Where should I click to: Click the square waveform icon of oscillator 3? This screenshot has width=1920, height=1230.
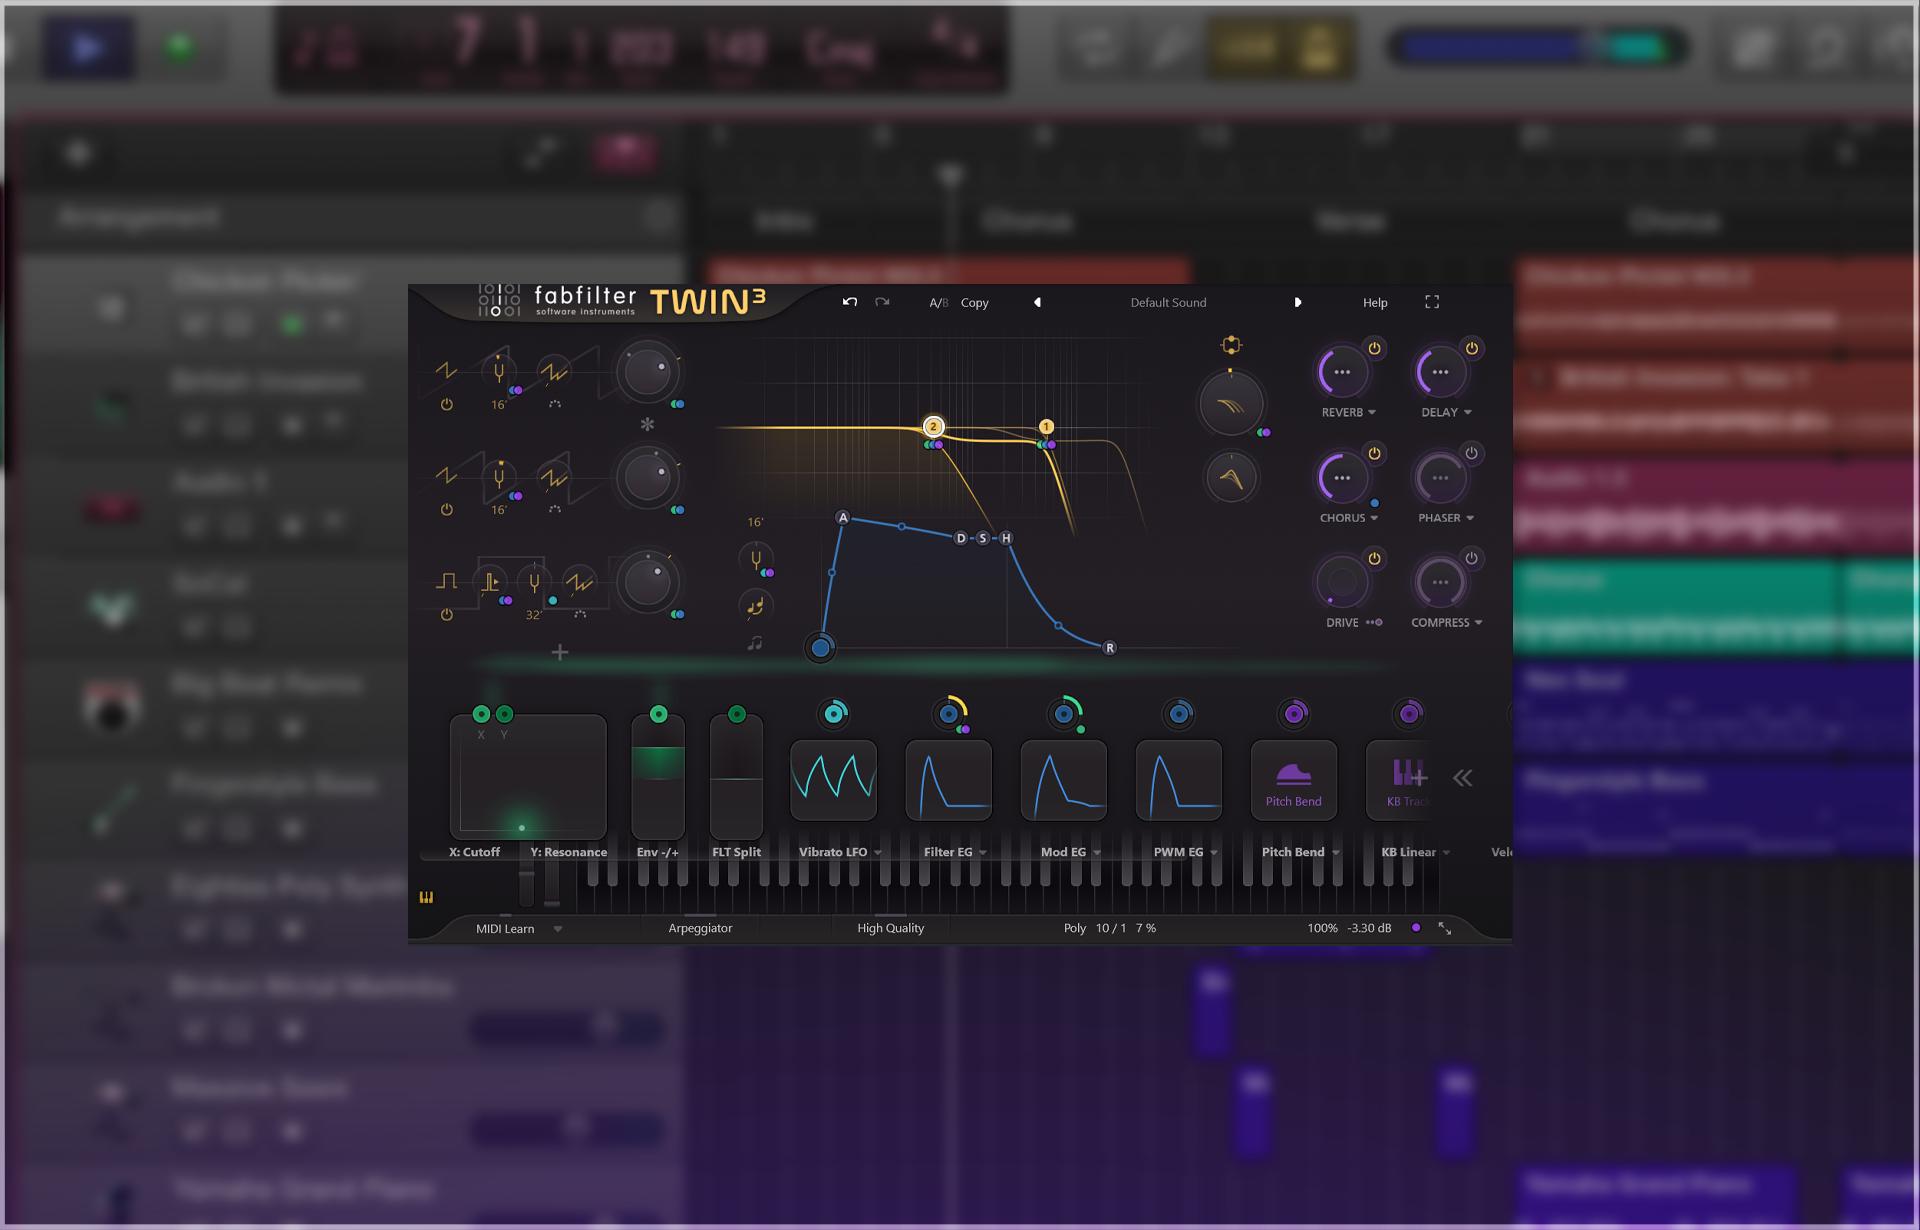446,581
